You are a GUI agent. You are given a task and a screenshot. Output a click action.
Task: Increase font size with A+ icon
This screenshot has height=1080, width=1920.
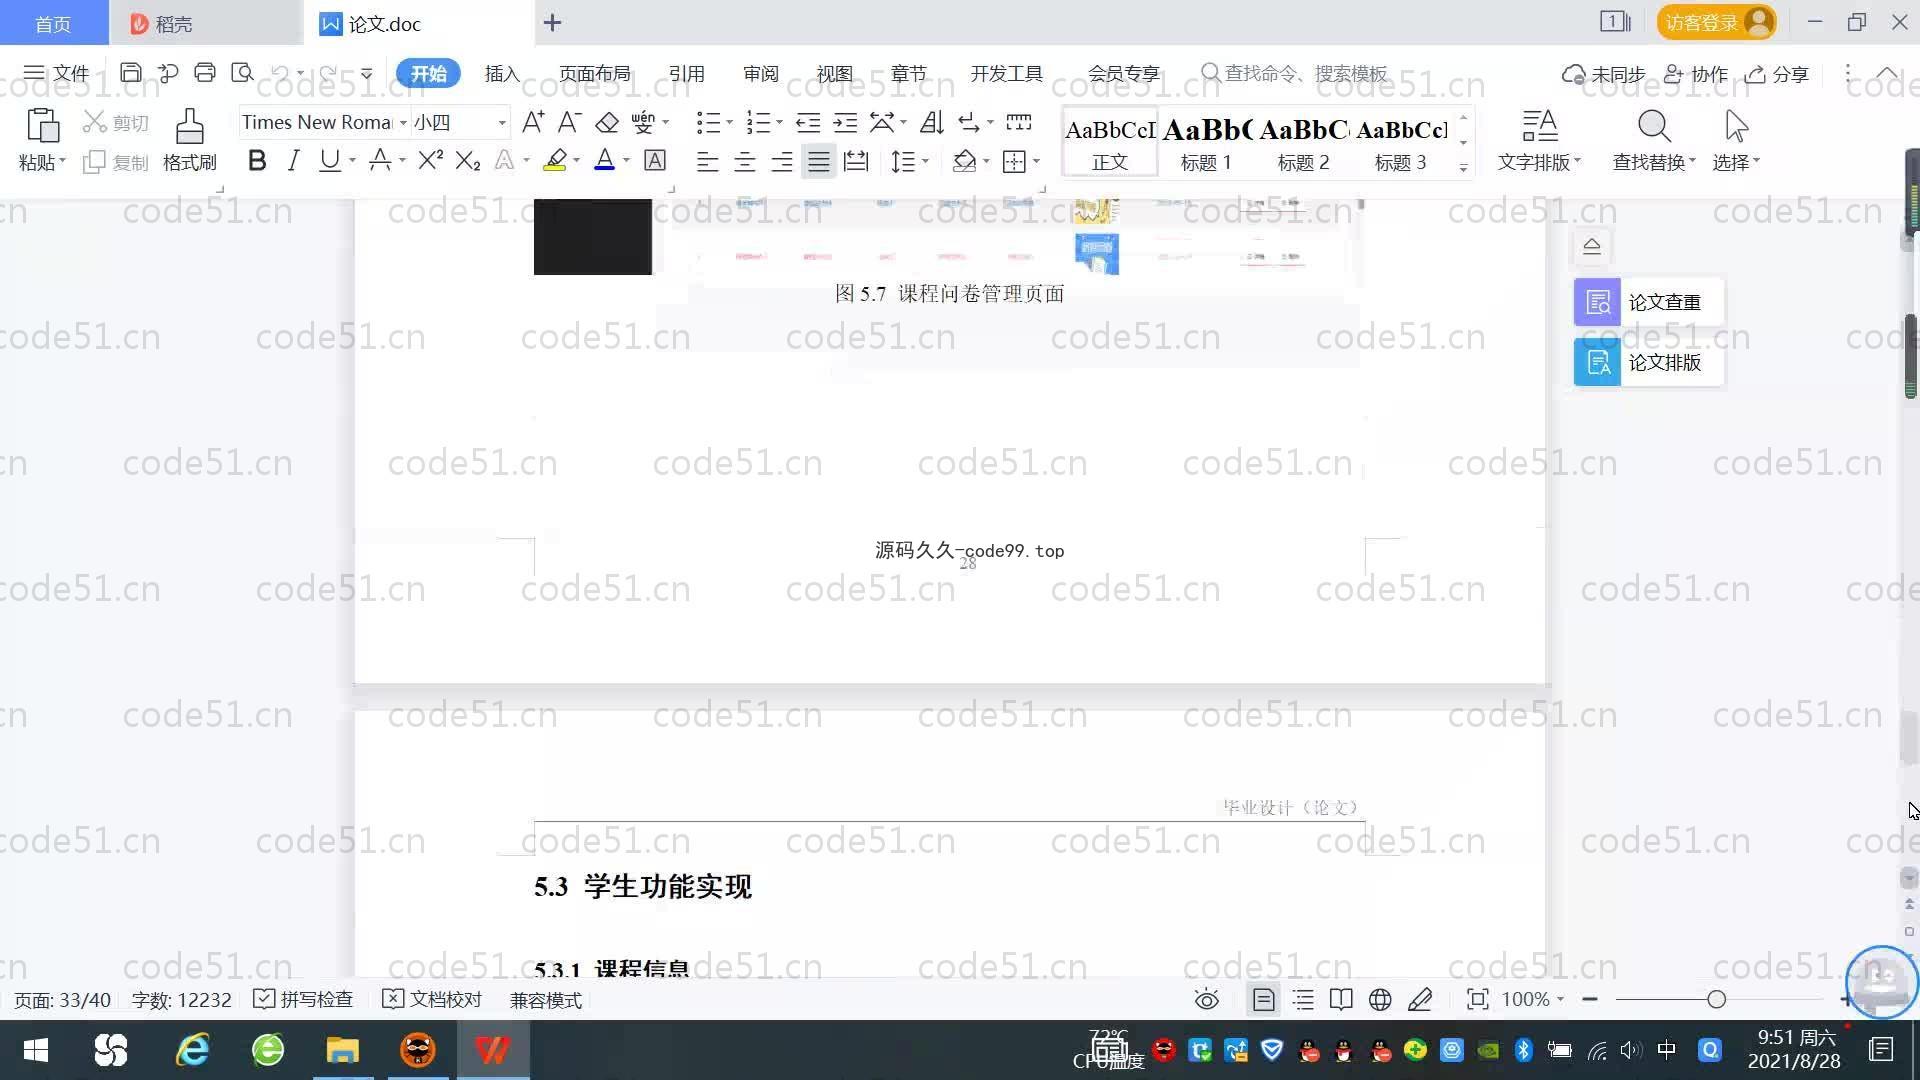pos(533,122)
